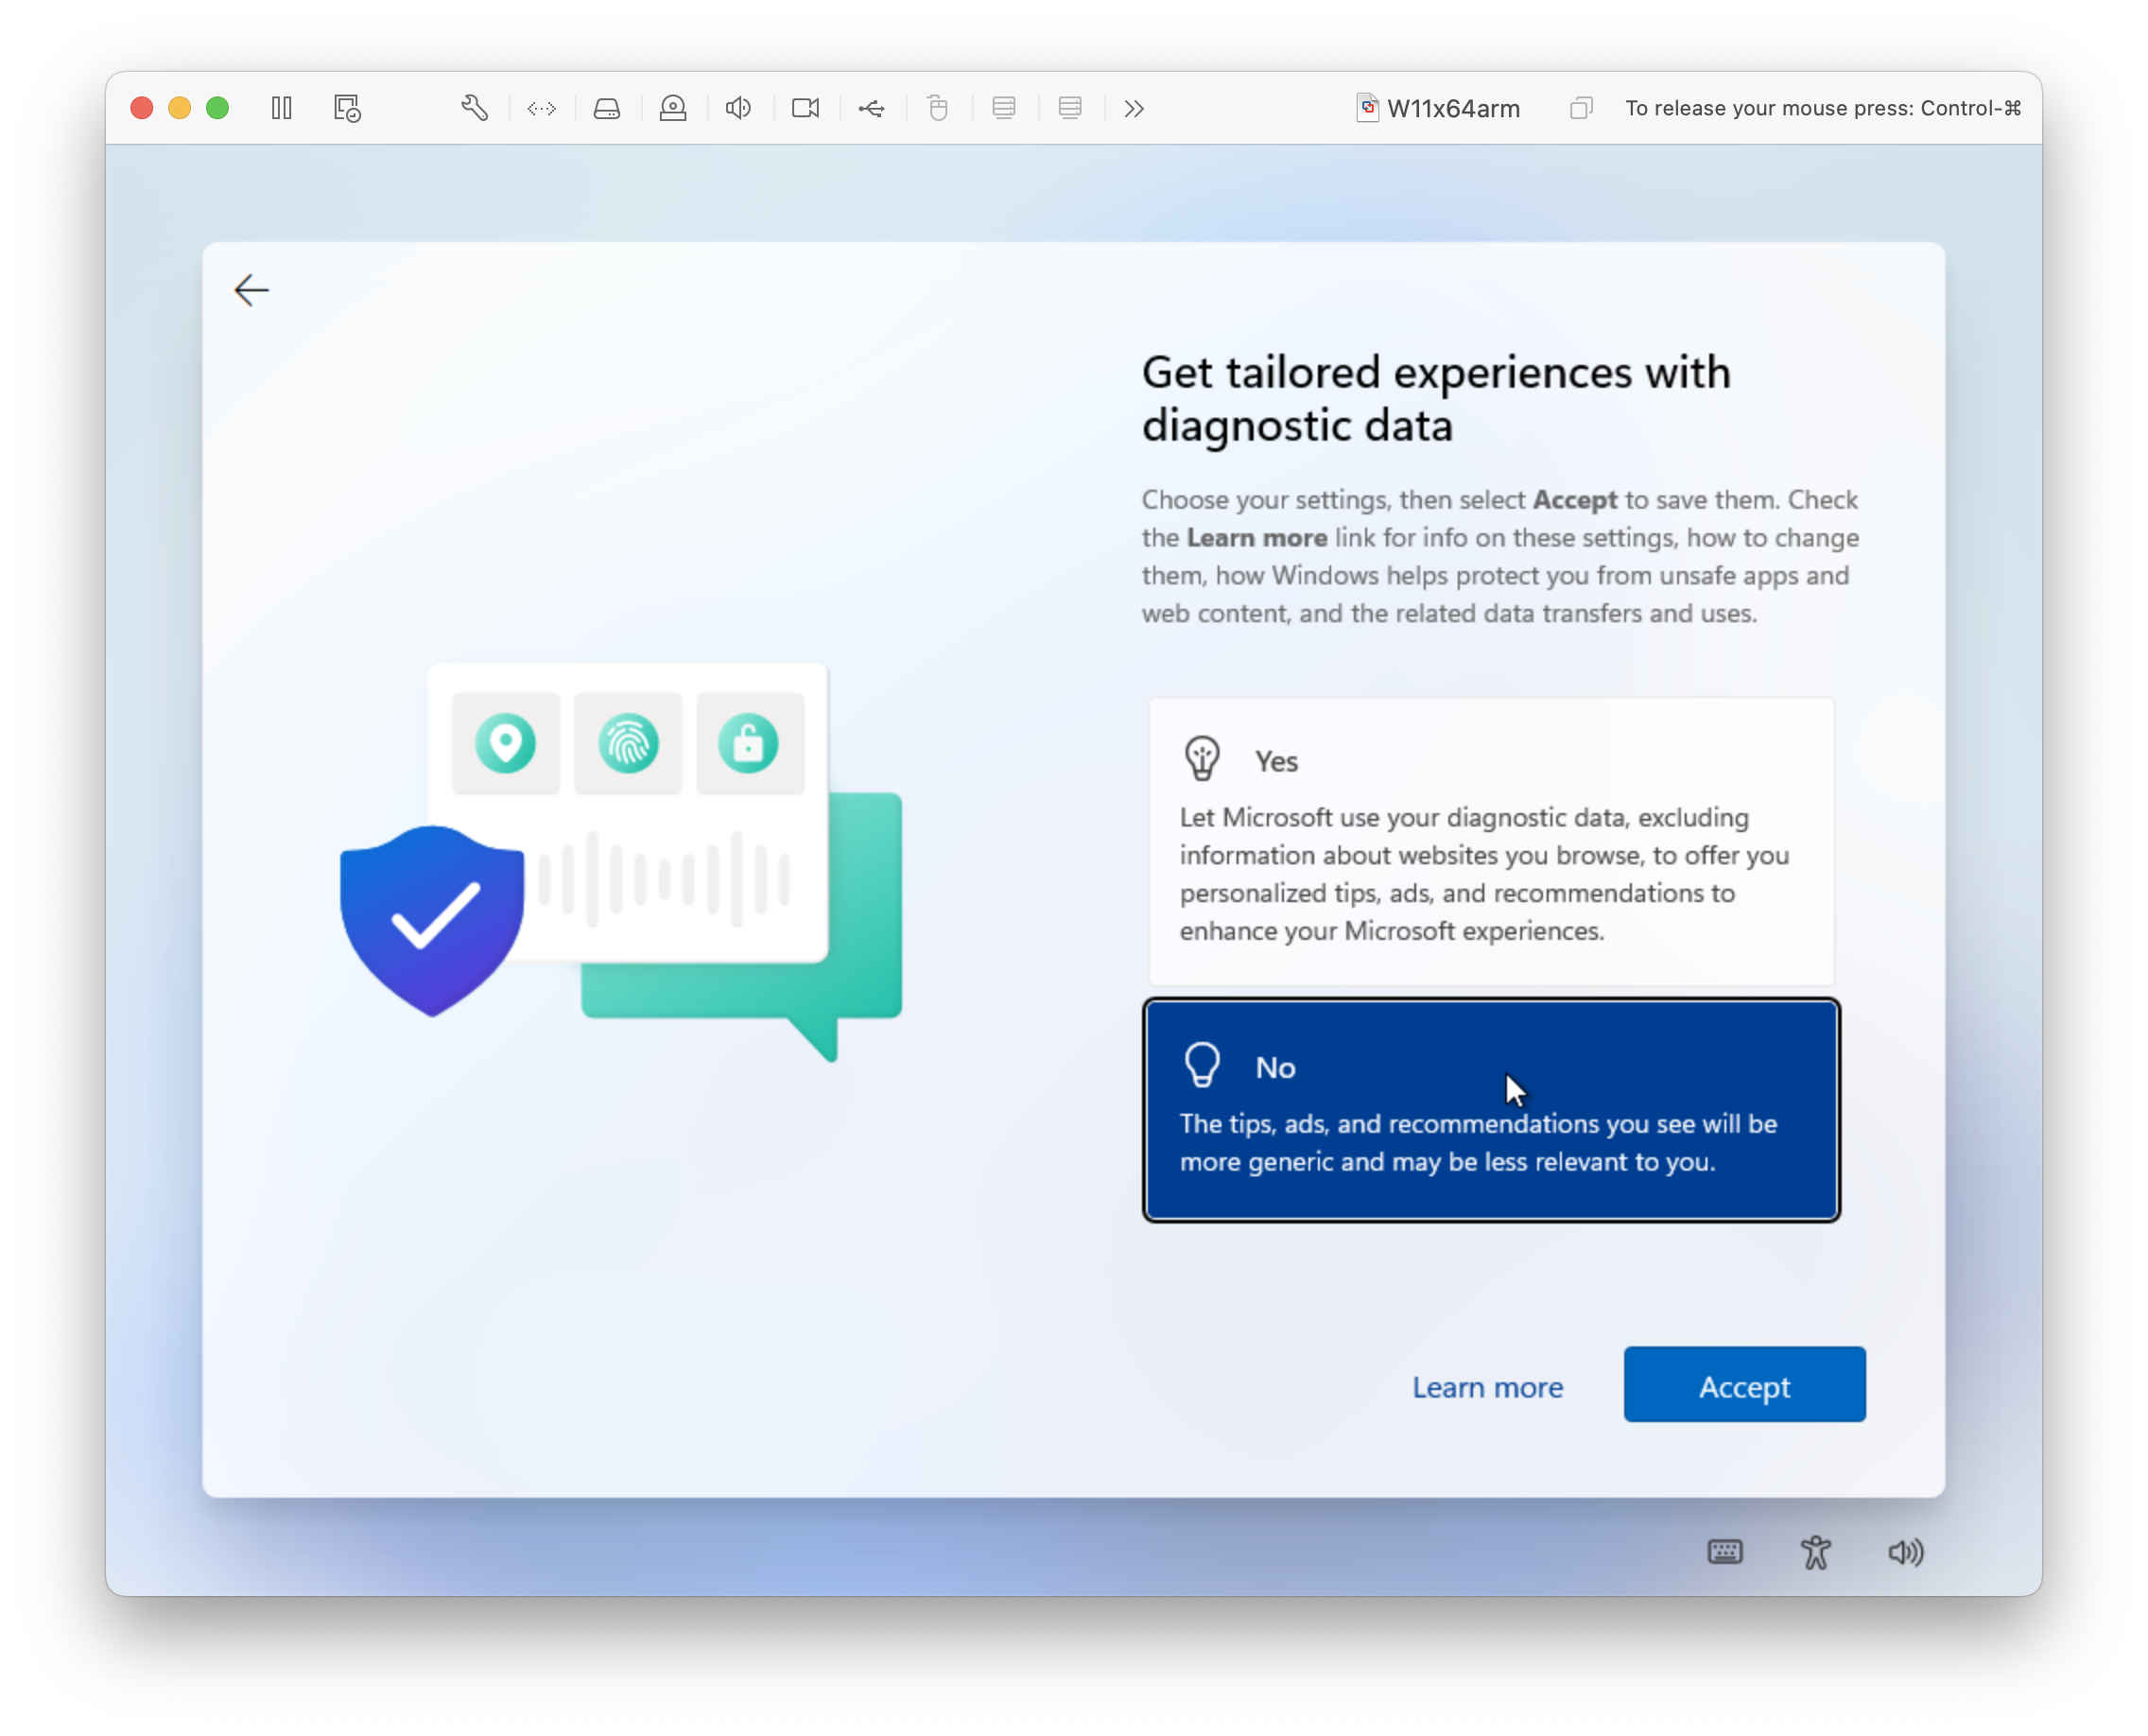This screenshot has height=1736, width=2148.
Task: Open the snapshot restore tool
Action: 346,108
